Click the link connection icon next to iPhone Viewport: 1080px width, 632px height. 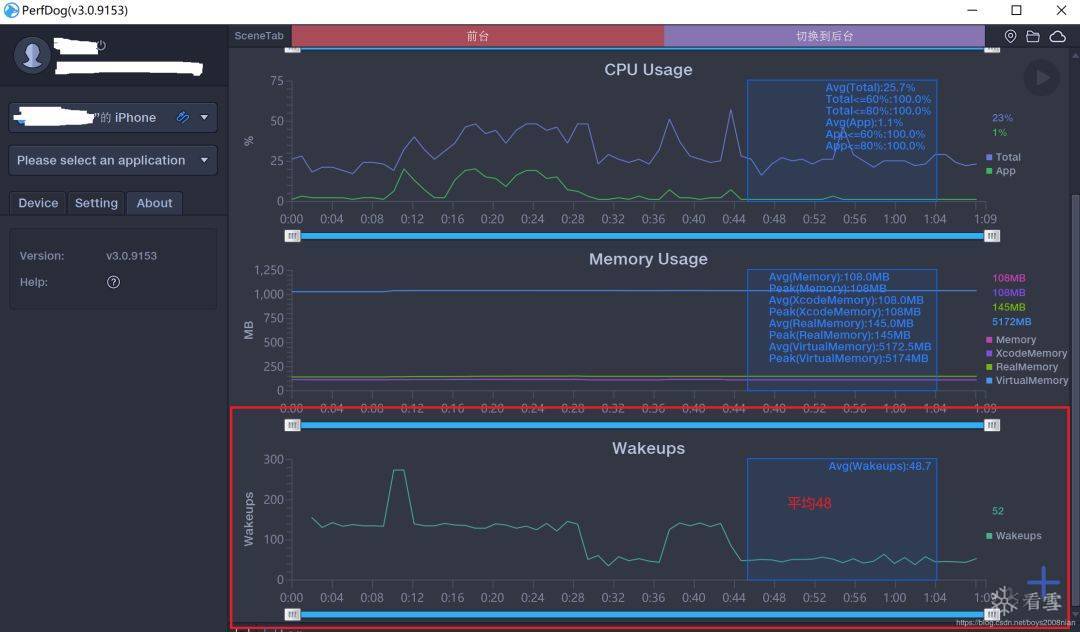(x=183, y=117)
